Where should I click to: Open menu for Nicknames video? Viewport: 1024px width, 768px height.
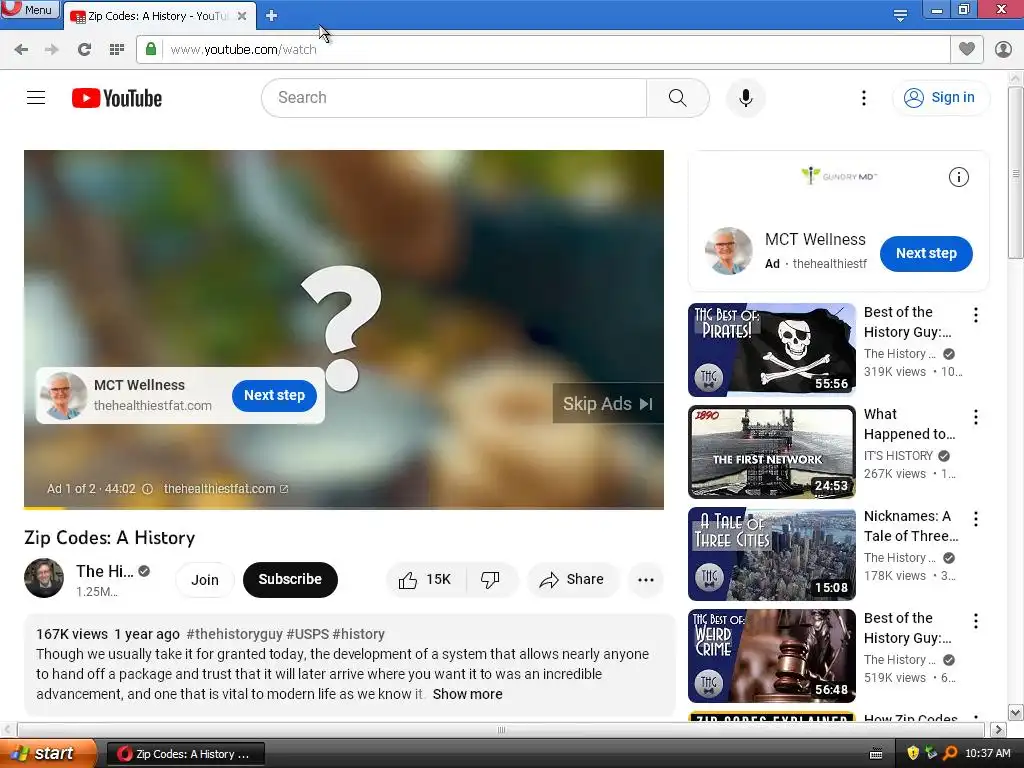click(x=976, y=519)
